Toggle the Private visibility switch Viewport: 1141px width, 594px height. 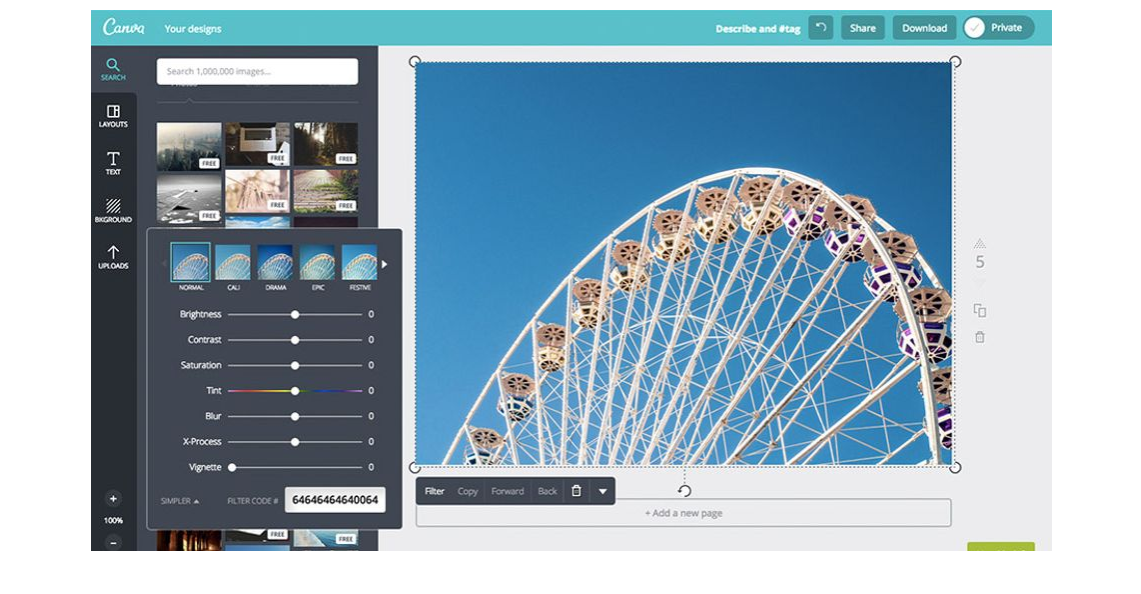coord(998,28)
